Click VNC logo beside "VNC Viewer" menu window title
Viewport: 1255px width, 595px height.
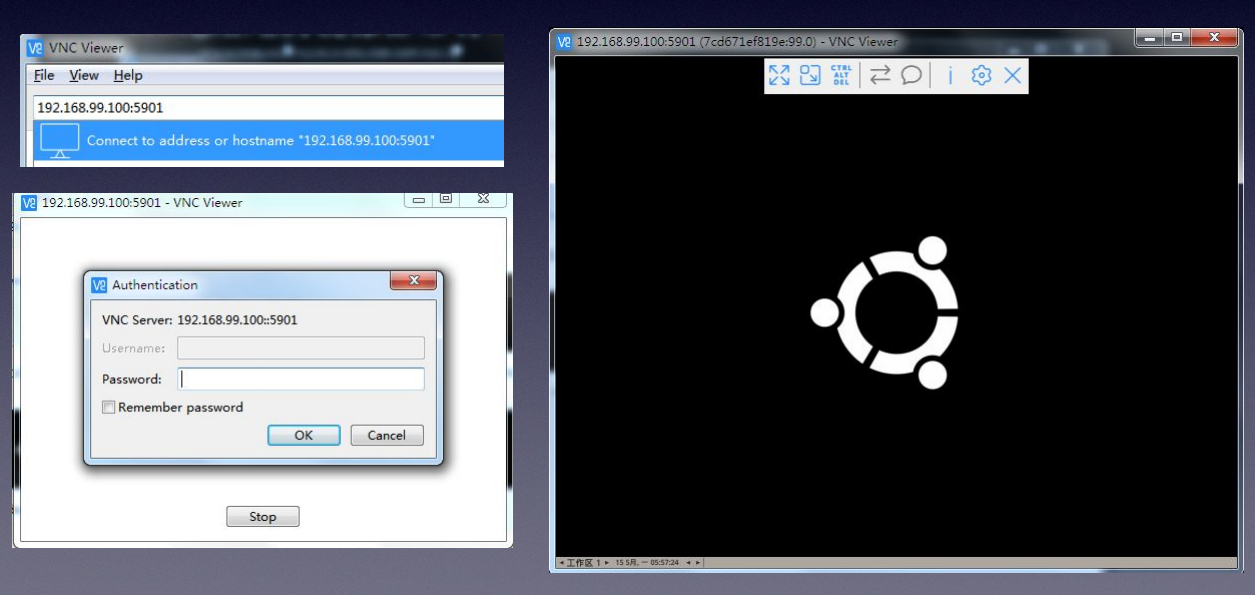36,48
